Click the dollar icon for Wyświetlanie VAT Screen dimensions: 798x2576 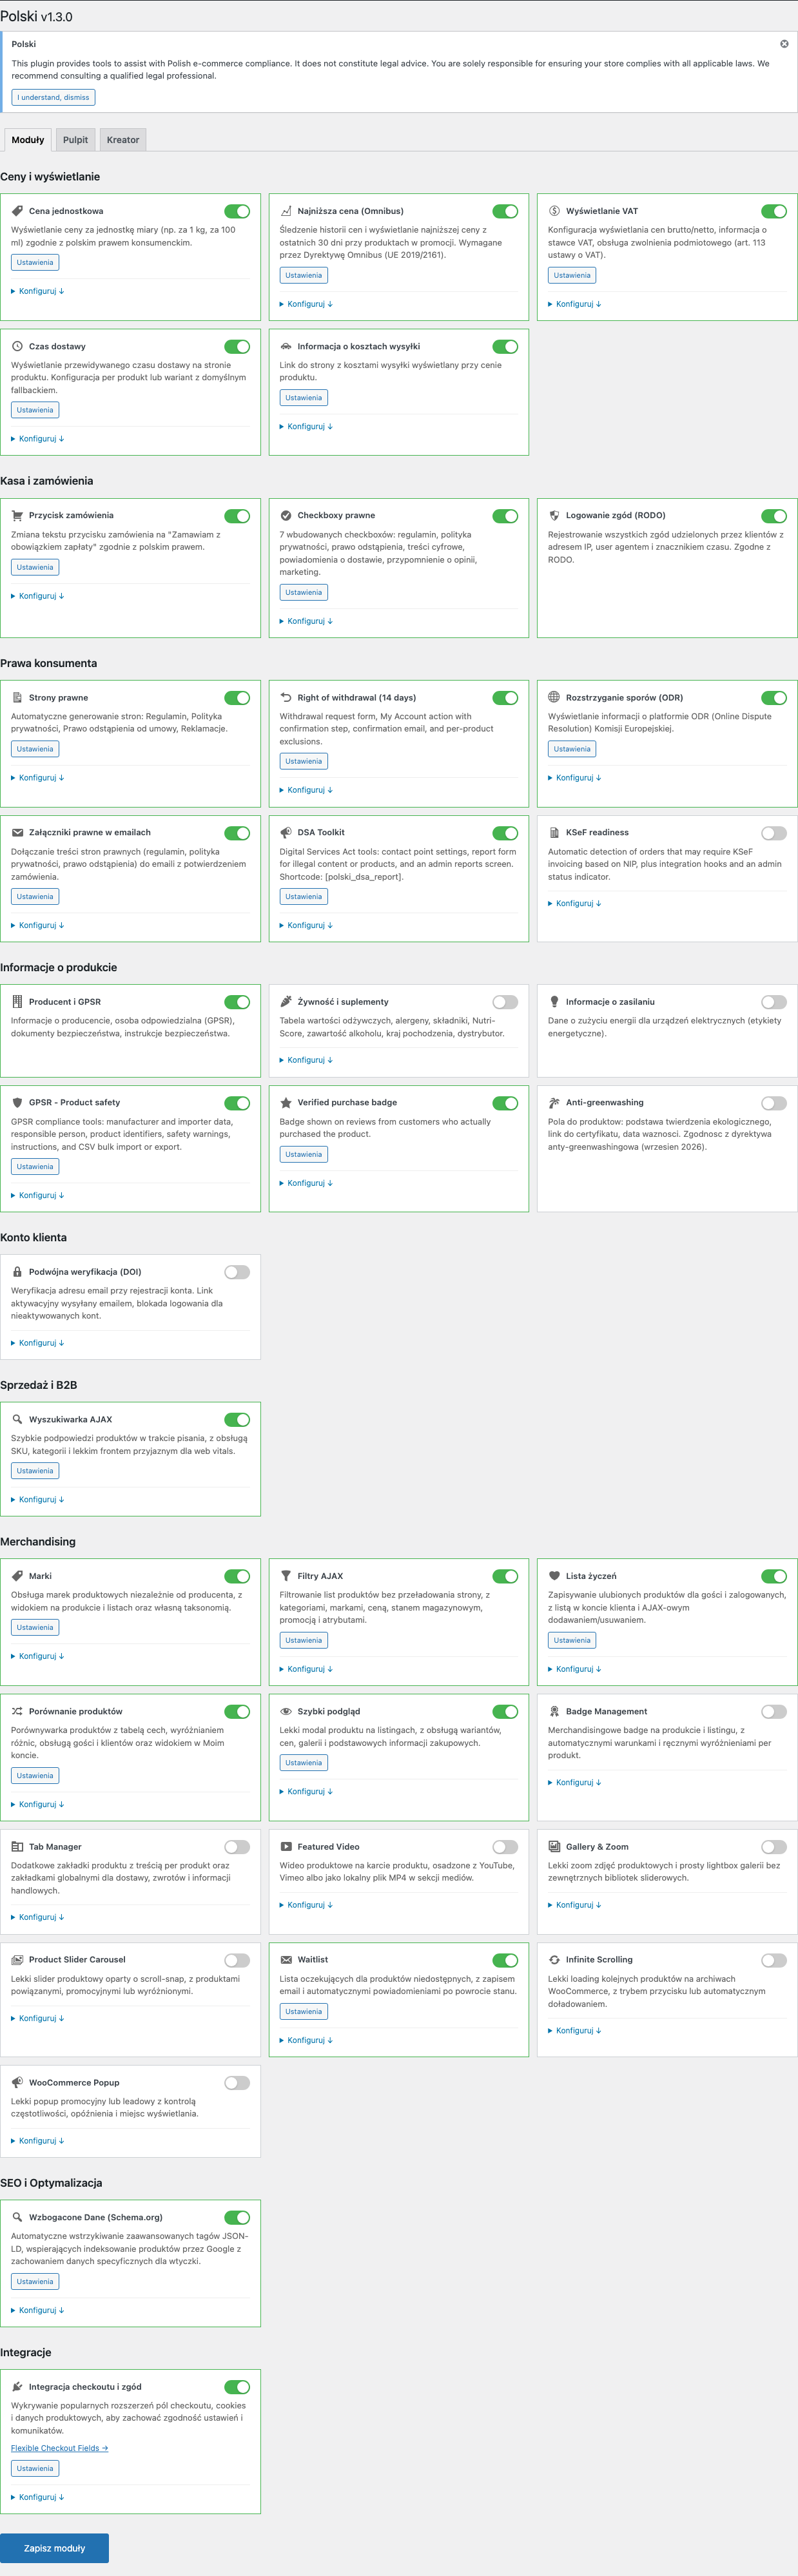coord(554,211)
